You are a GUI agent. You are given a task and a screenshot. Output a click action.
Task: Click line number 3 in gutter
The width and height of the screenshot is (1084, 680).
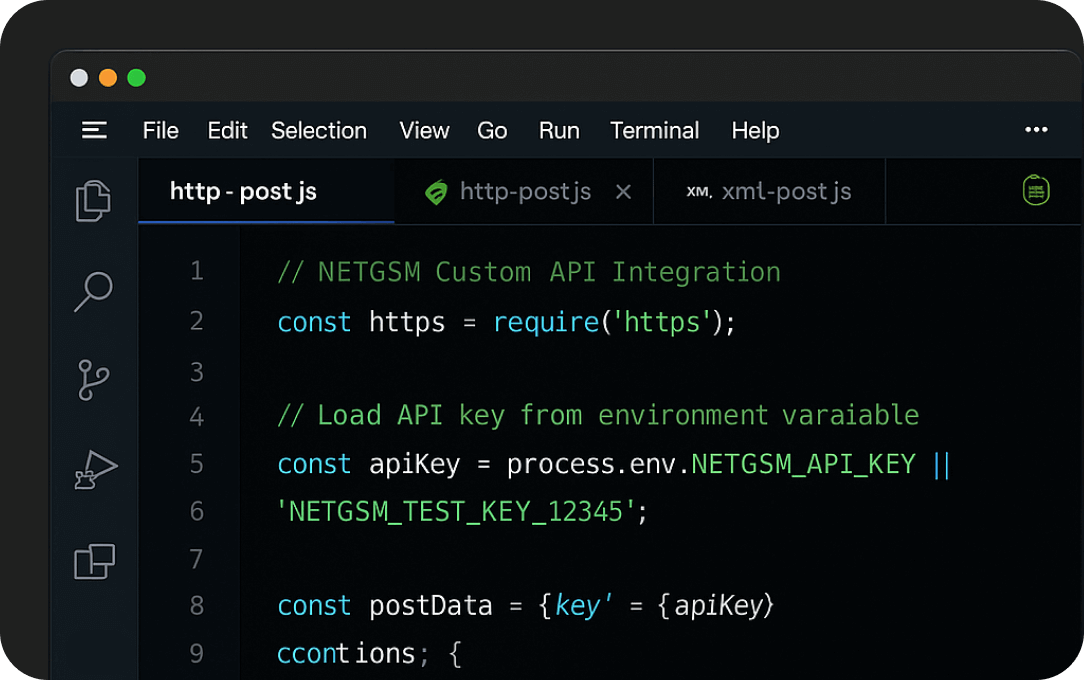click(197, 372)
